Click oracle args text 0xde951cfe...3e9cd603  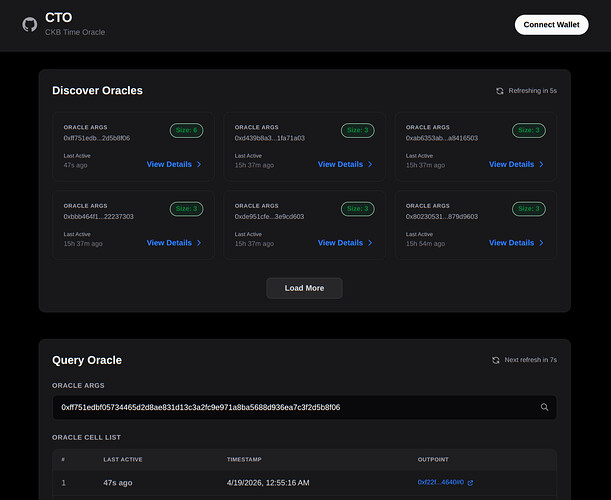(269, 217)
